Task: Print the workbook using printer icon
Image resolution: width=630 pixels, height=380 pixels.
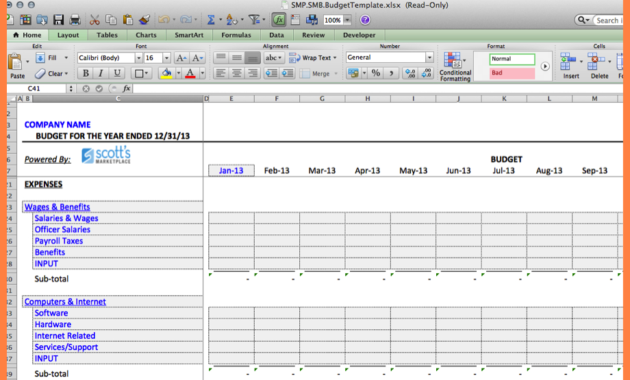Action: [x=75, y=20]
